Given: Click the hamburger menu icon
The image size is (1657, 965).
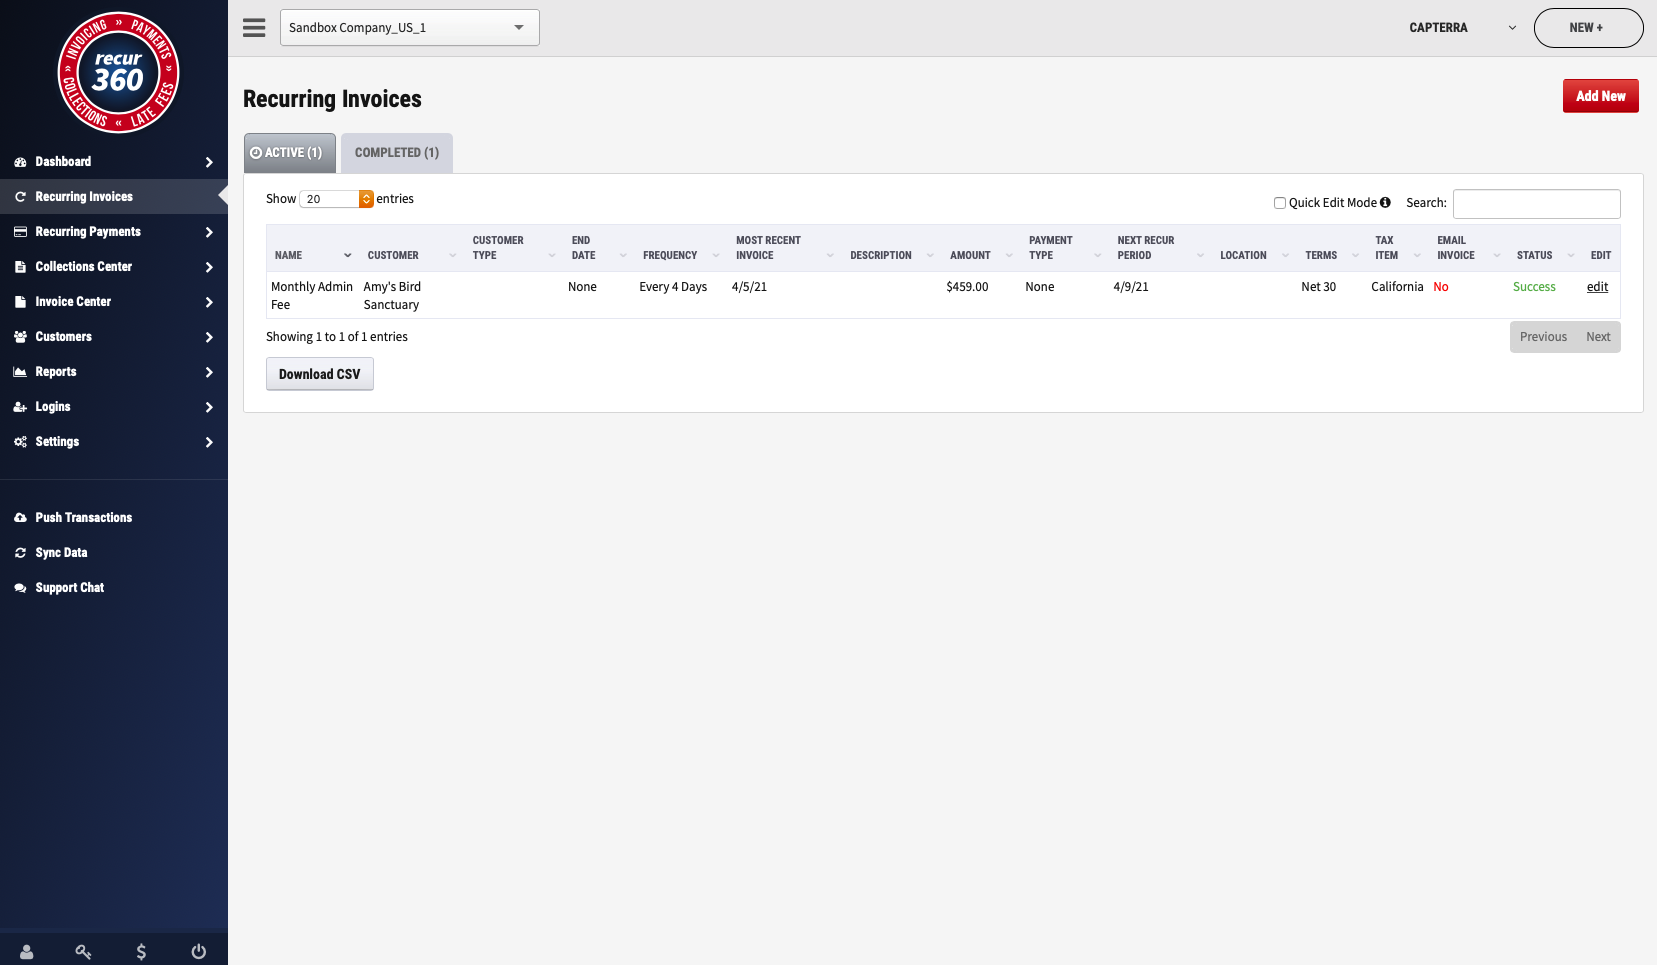Looking at the screenshot, I should (x=254, y=27).
